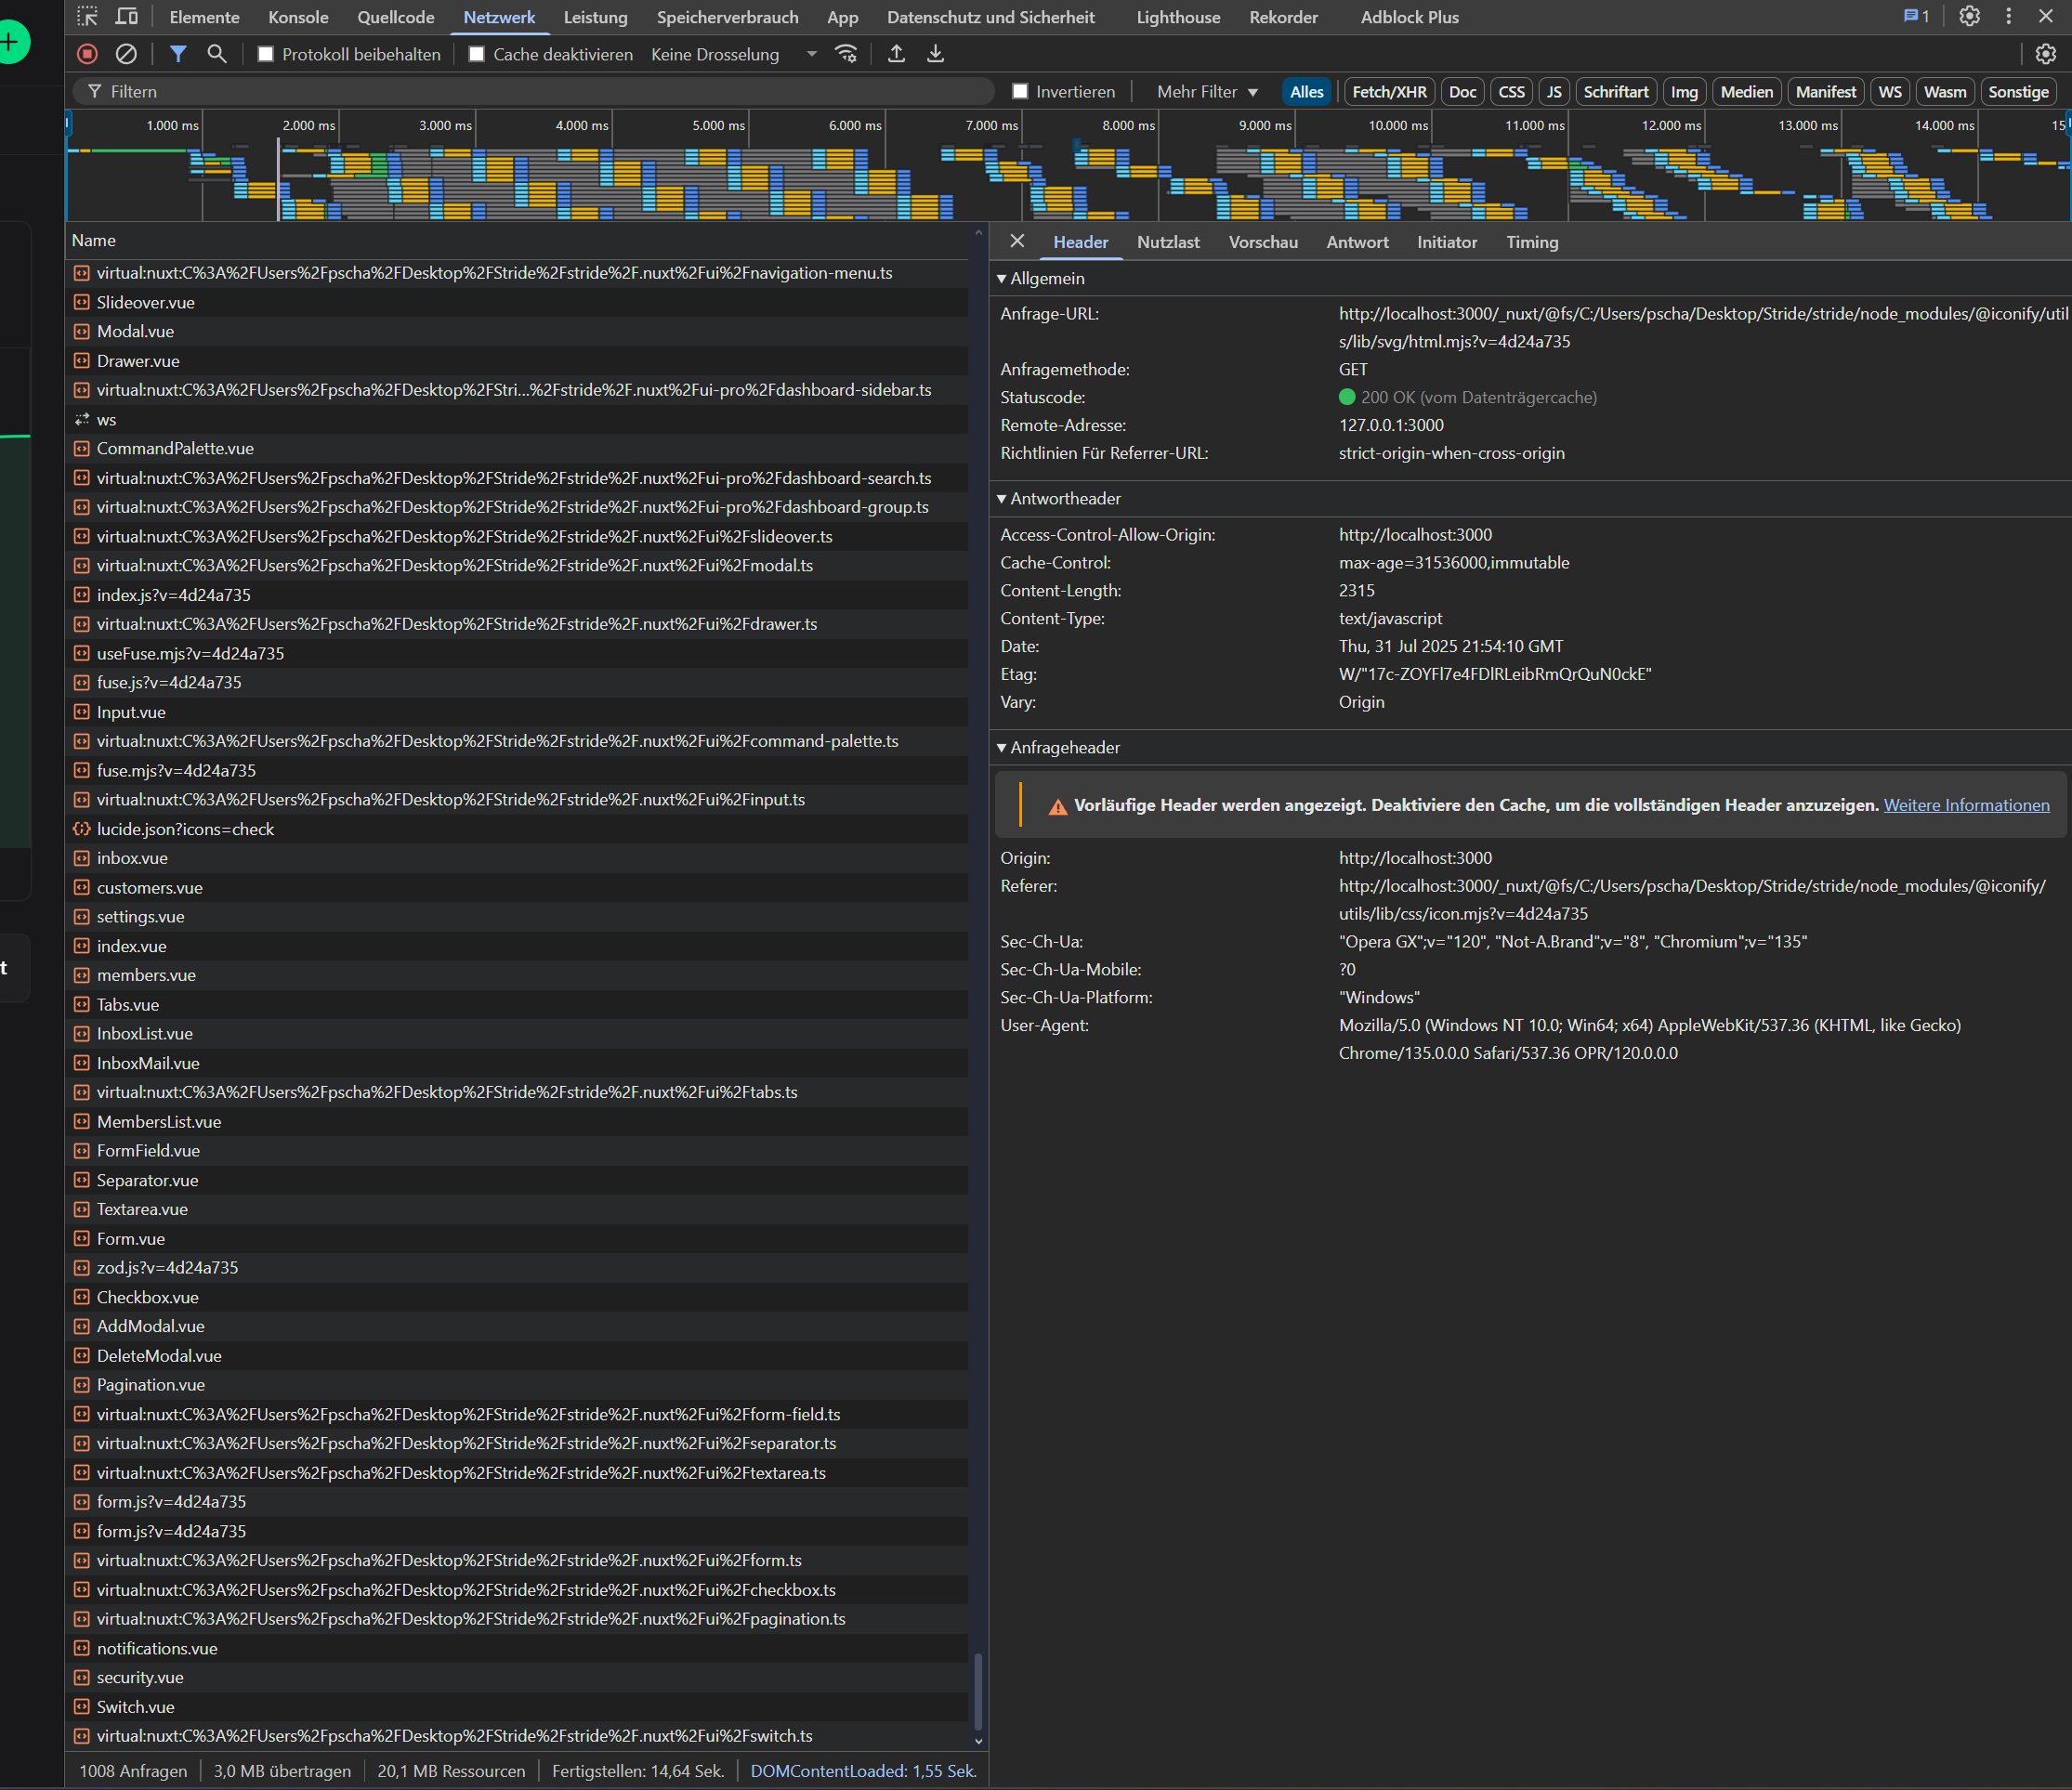Switch to the Nutzlast tab
Viewport: 2072px width, 1790px height.
[1168, 242]
